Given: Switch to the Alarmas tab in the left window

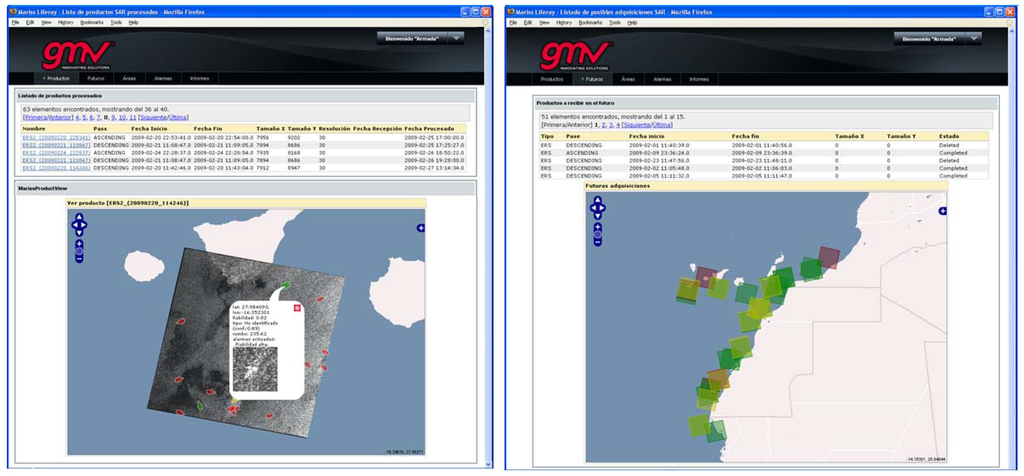Looking at the screenshot, I should 163,78.
